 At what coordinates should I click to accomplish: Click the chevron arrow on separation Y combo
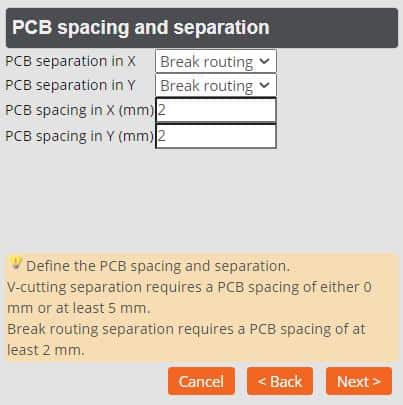pyautogui.click(x=264, y=85)
